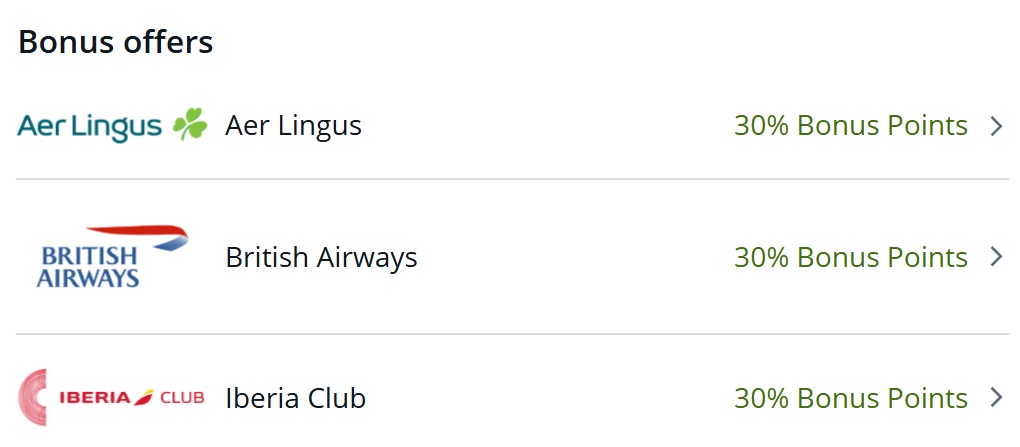The height and width of the screenshot is (447, 1020).
Task: Click the divider line above Iberia Club row
Action: [x=512, y=334]
